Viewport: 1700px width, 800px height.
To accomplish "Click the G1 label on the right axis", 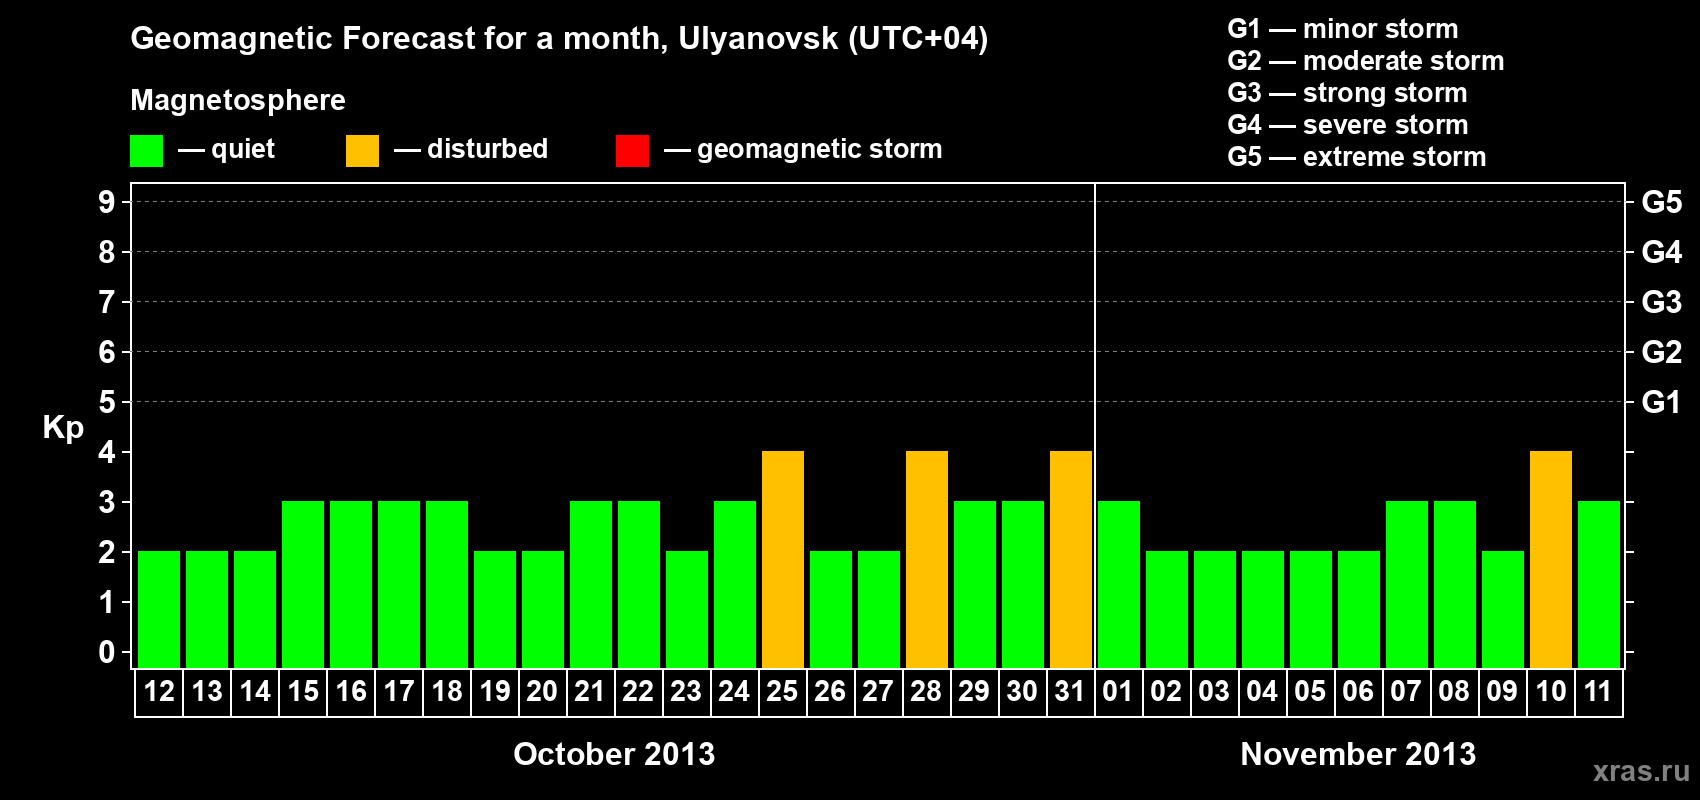I will (1662, 402).
